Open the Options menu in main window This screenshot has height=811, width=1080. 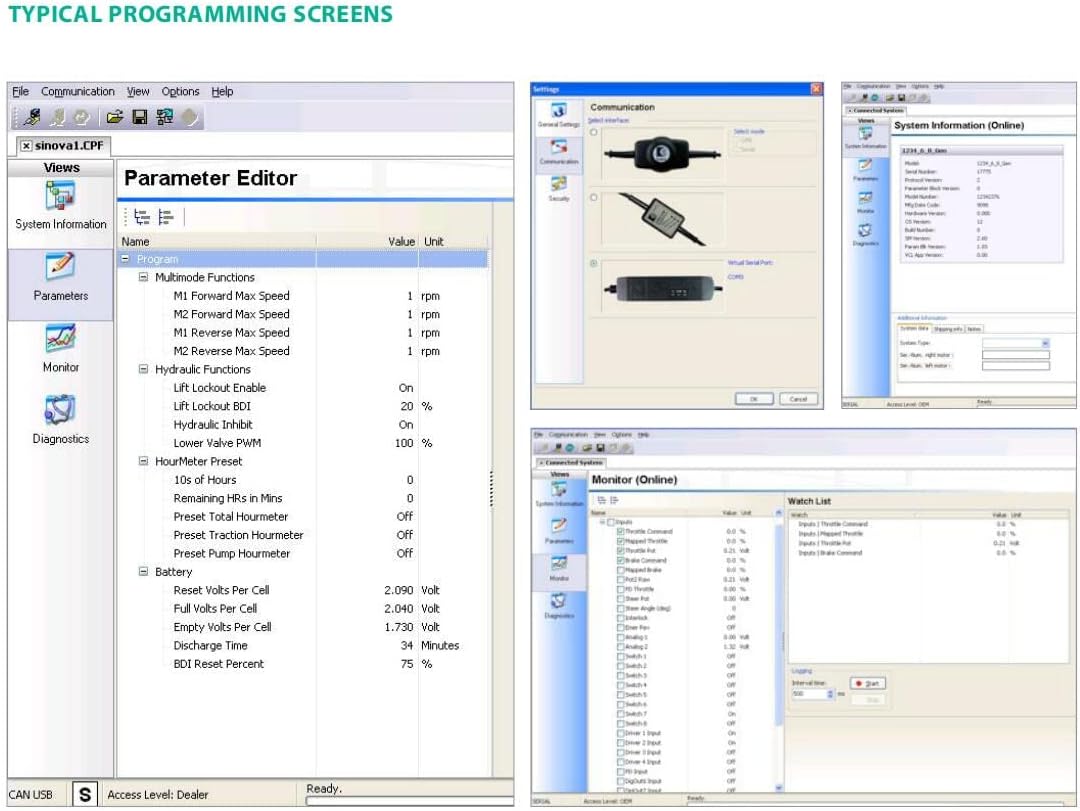(180, 92)
